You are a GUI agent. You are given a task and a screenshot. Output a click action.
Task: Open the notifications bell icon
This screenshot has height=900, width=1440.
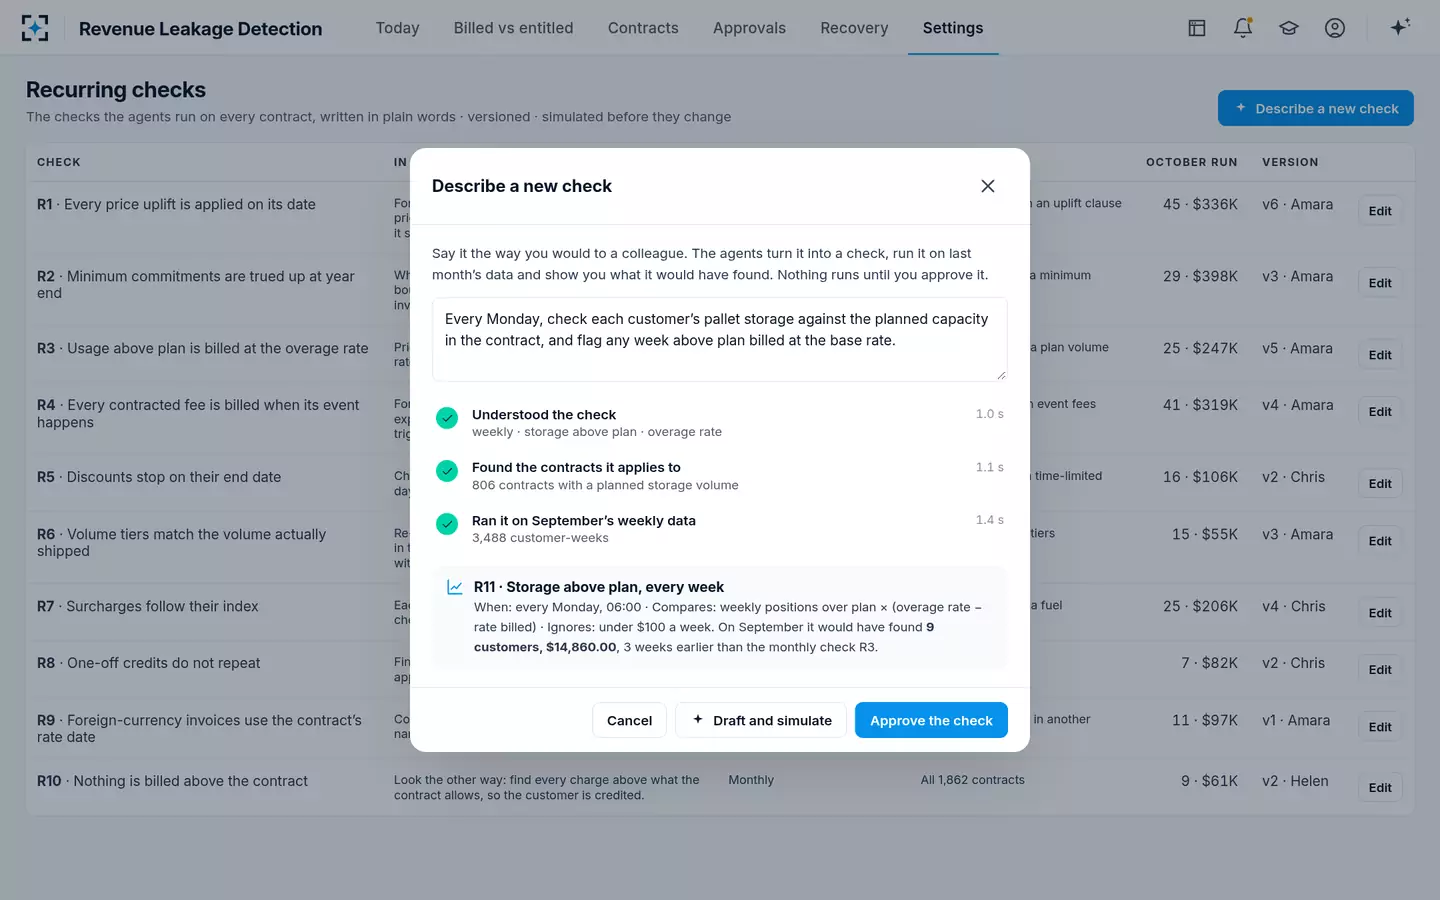1243,28
